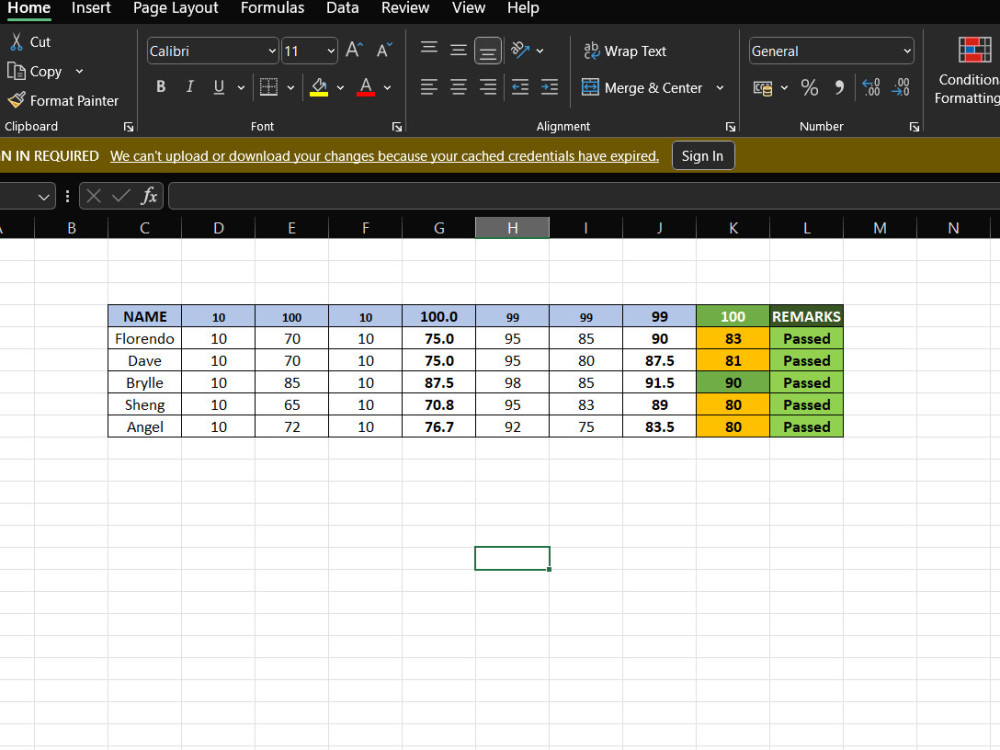Click the Accounting Number Format icon
This screenshot has width=1000, height=750.
[763, 88]
